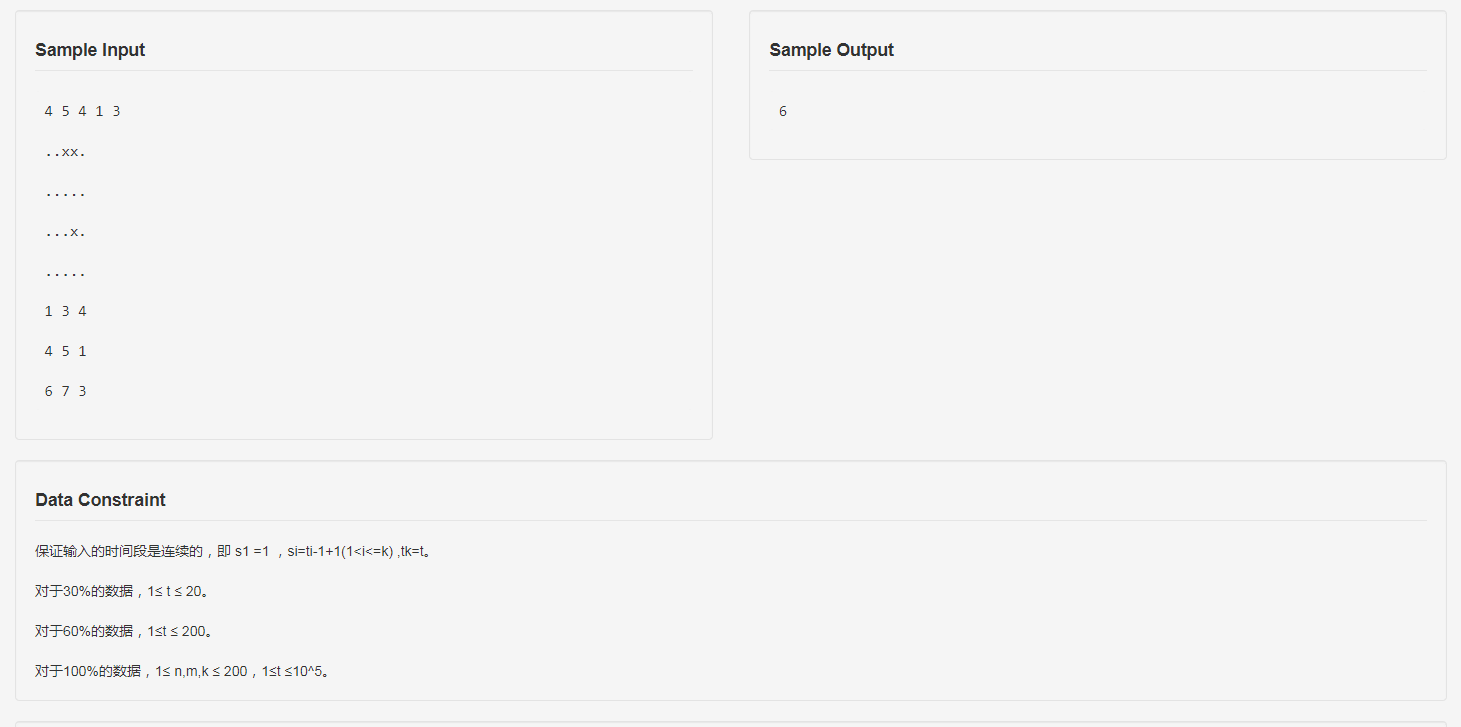The width and height of the screenshot is (1461, 727).
Task: Click the grid row "...x."
Action: pyautogui.click(x=65, y=232)
